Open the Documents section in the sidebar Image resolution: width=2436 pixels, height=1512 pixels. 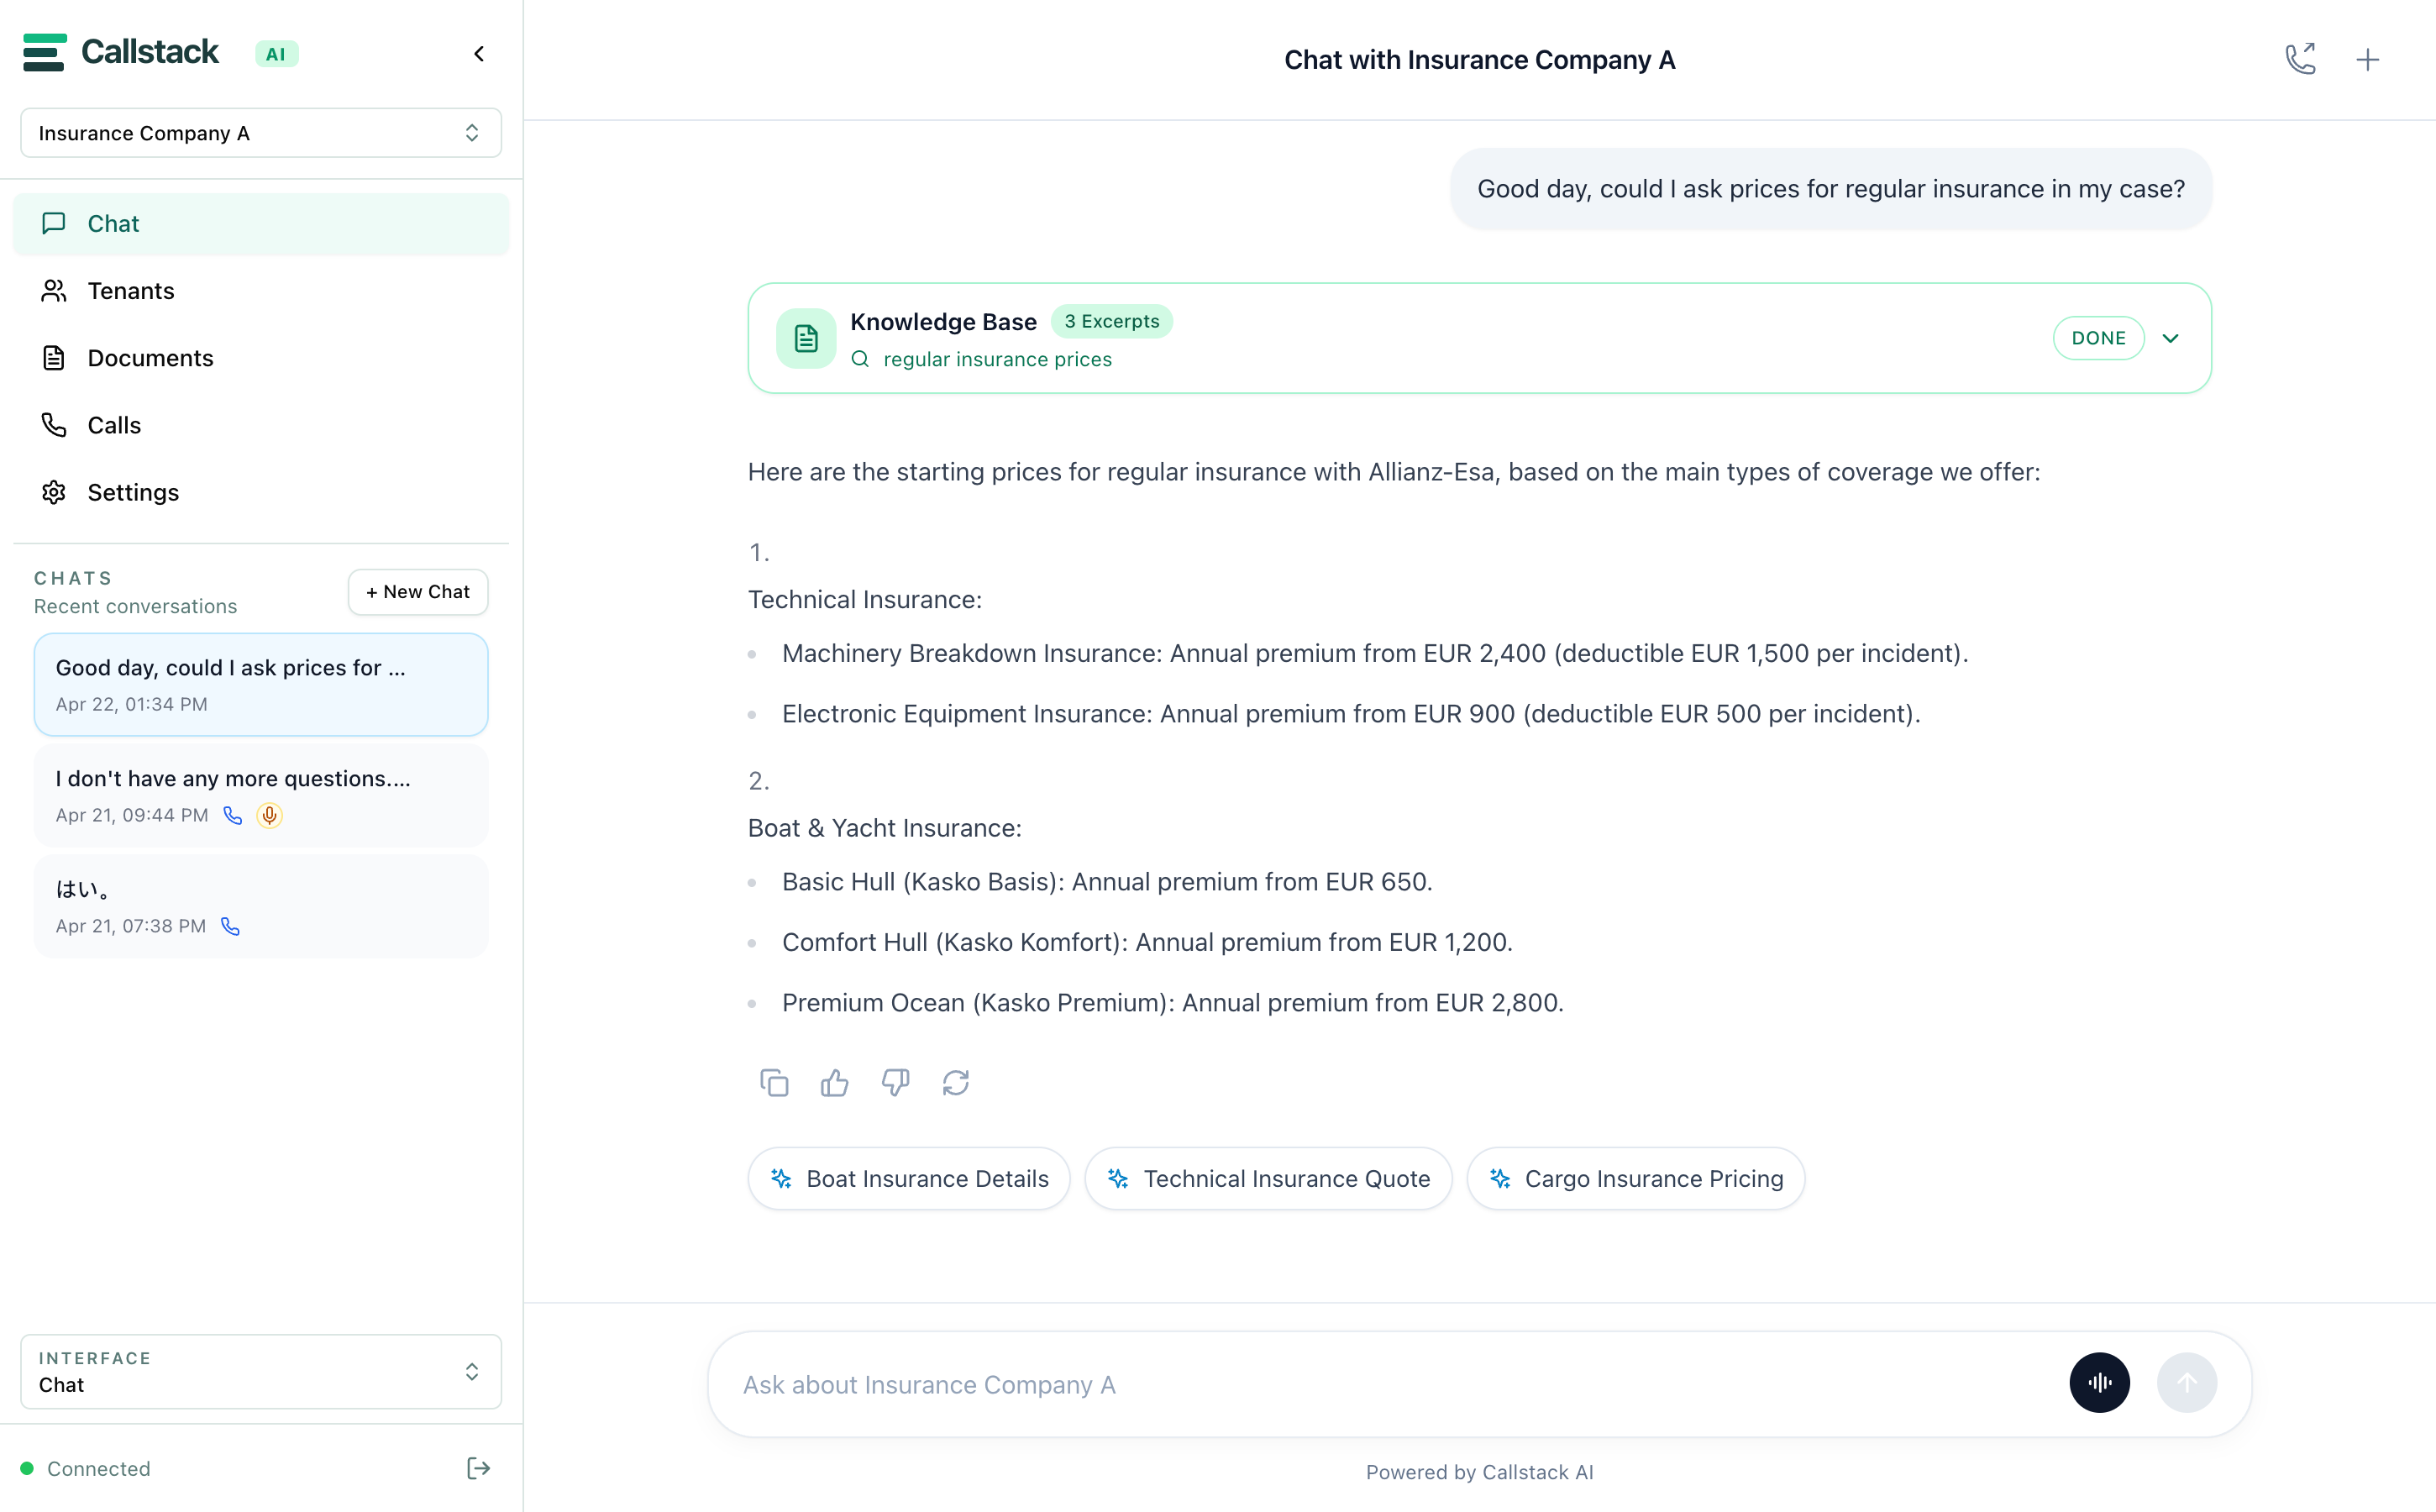[x=150, y=358]
